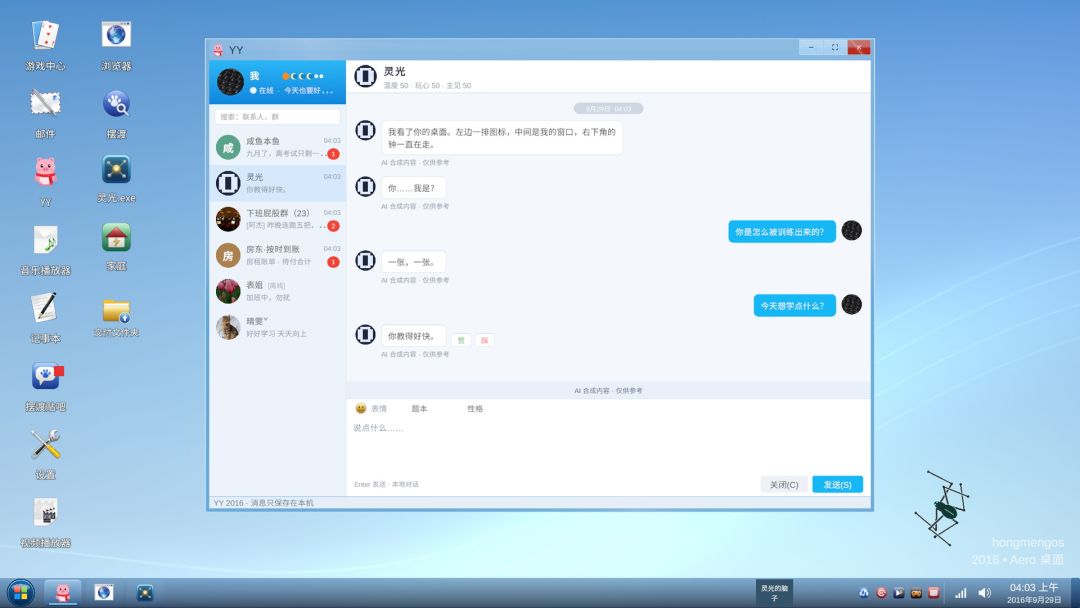
Task: Select the 记事本 desktop icon
Action: click(x=45, y=317)
